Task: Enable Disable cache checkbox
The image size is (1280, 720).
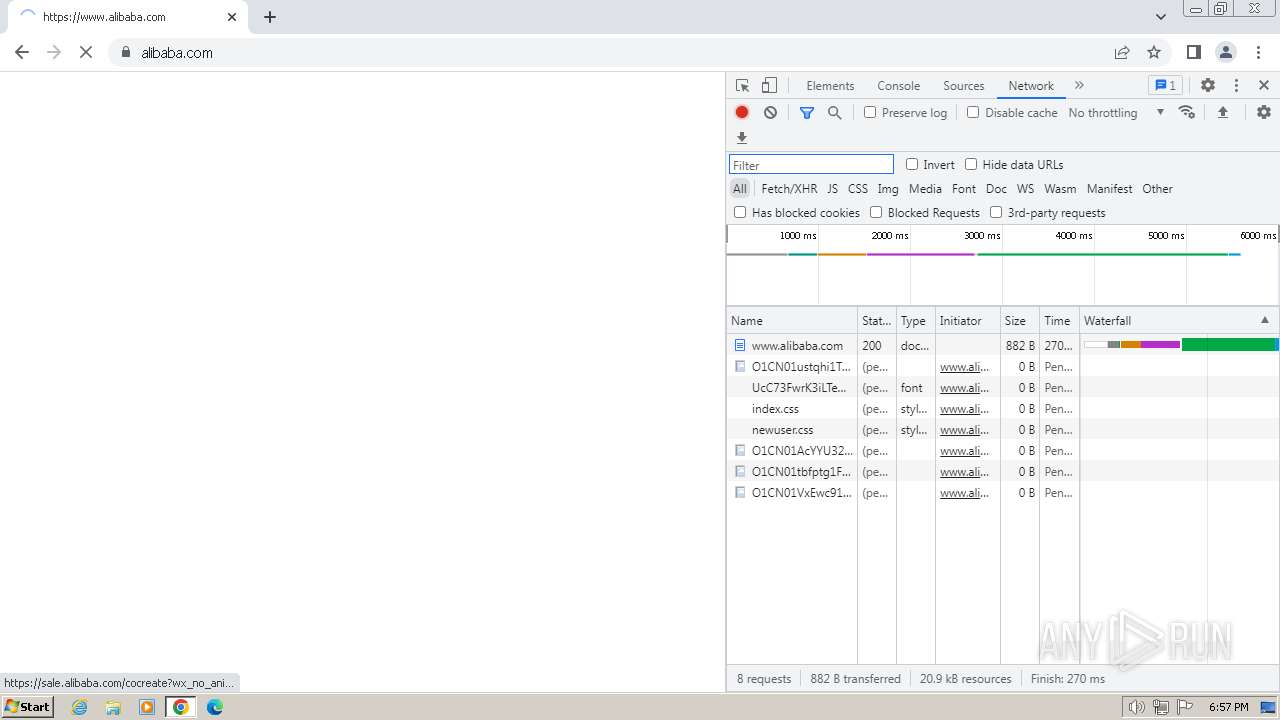Action: click(973, 113)
